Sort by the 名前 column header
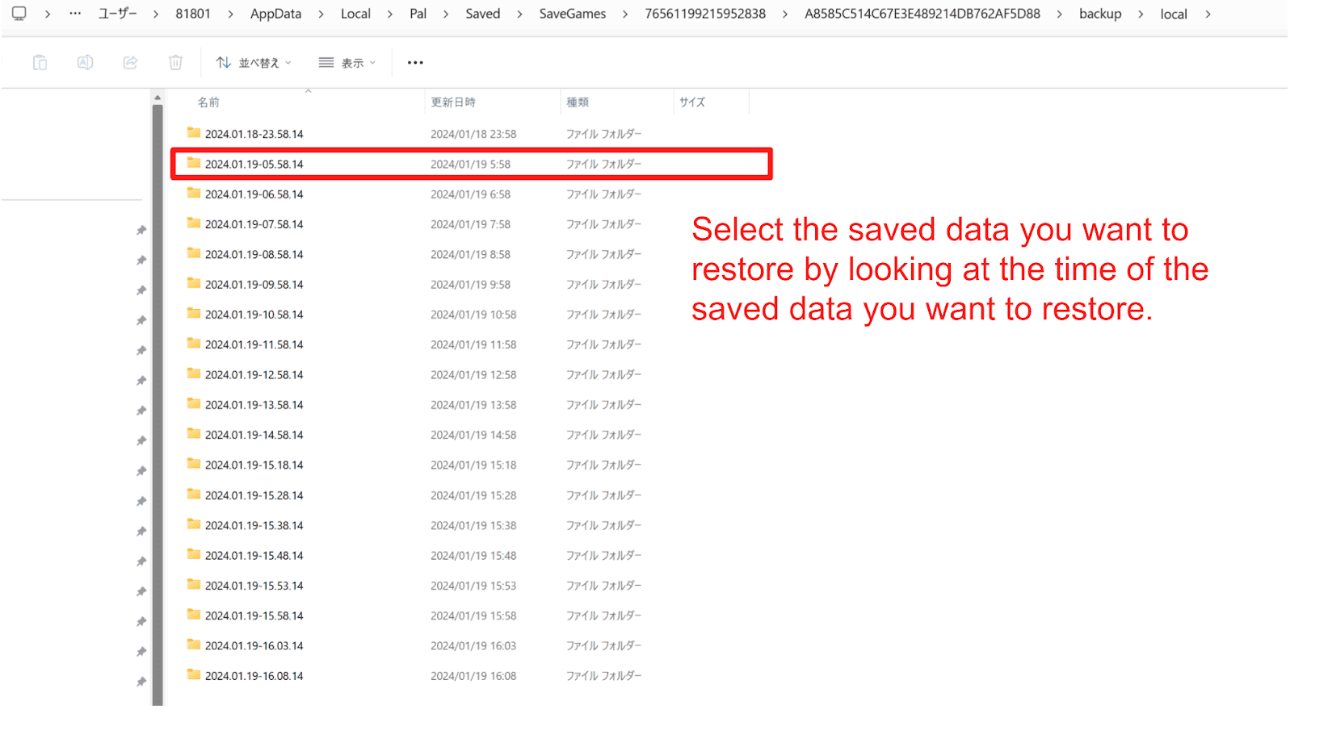Image resolution: width=1342 pixels, height=729 pixels. click(x=208, y=102)
